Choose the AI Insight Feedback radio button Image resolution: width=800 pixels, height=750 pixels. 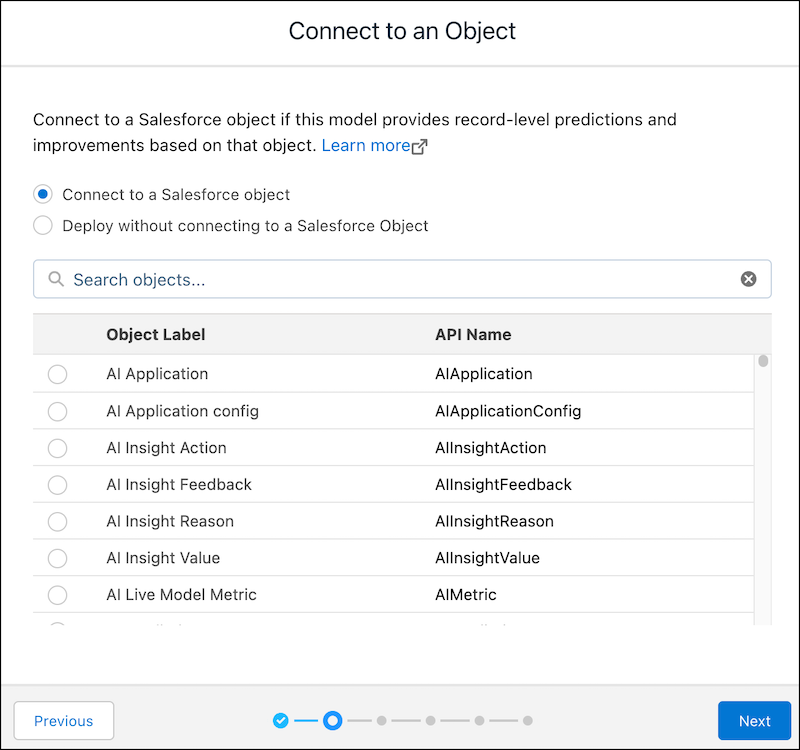coord(57,485)
